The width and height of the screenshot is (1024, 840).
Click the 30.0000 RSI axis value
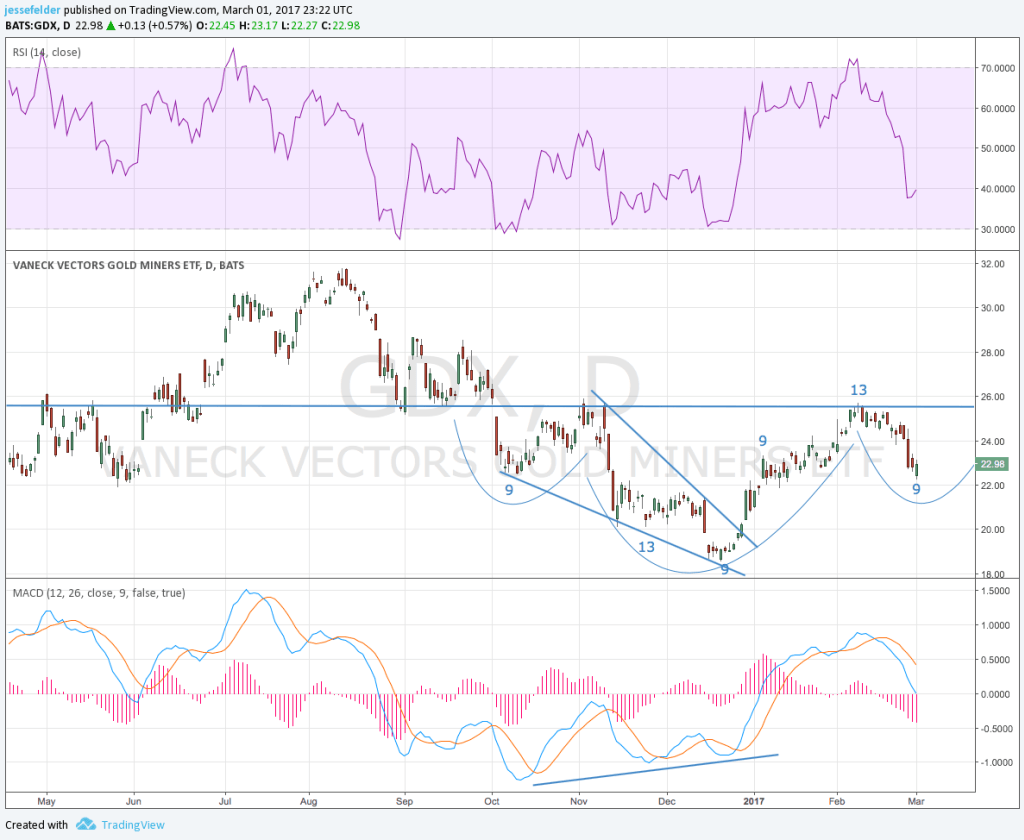point(998,229)
